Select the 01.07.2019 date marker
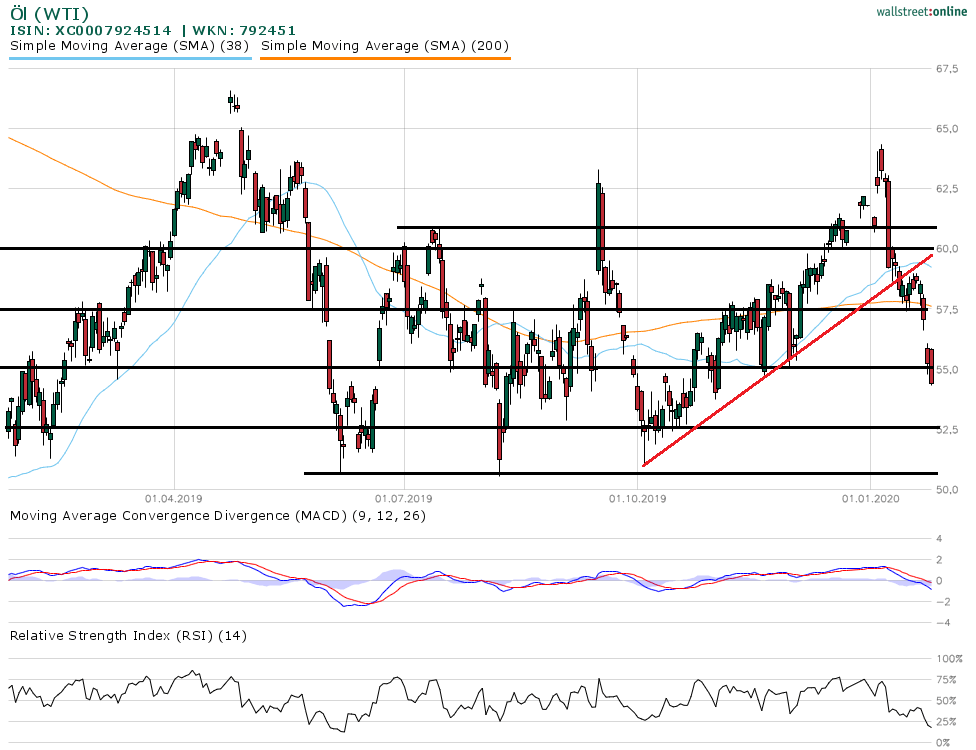The image size is (976, 750). click(404, 496)
